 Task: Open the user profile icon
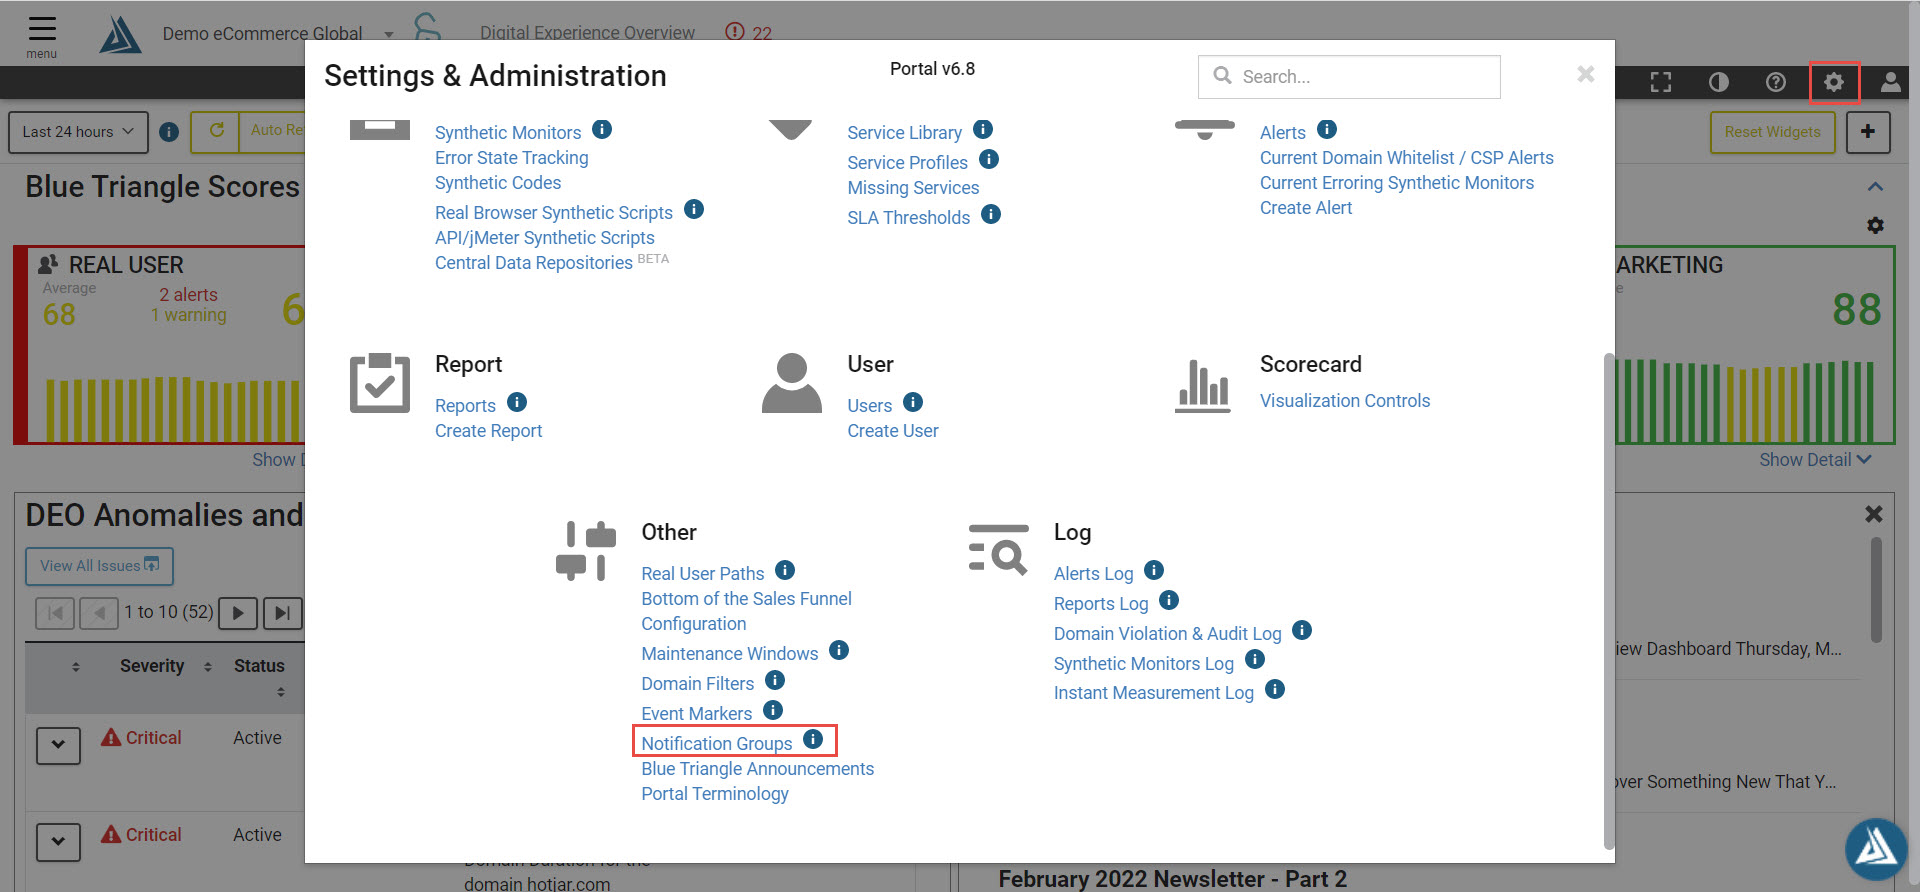[x=1890, y=82]
